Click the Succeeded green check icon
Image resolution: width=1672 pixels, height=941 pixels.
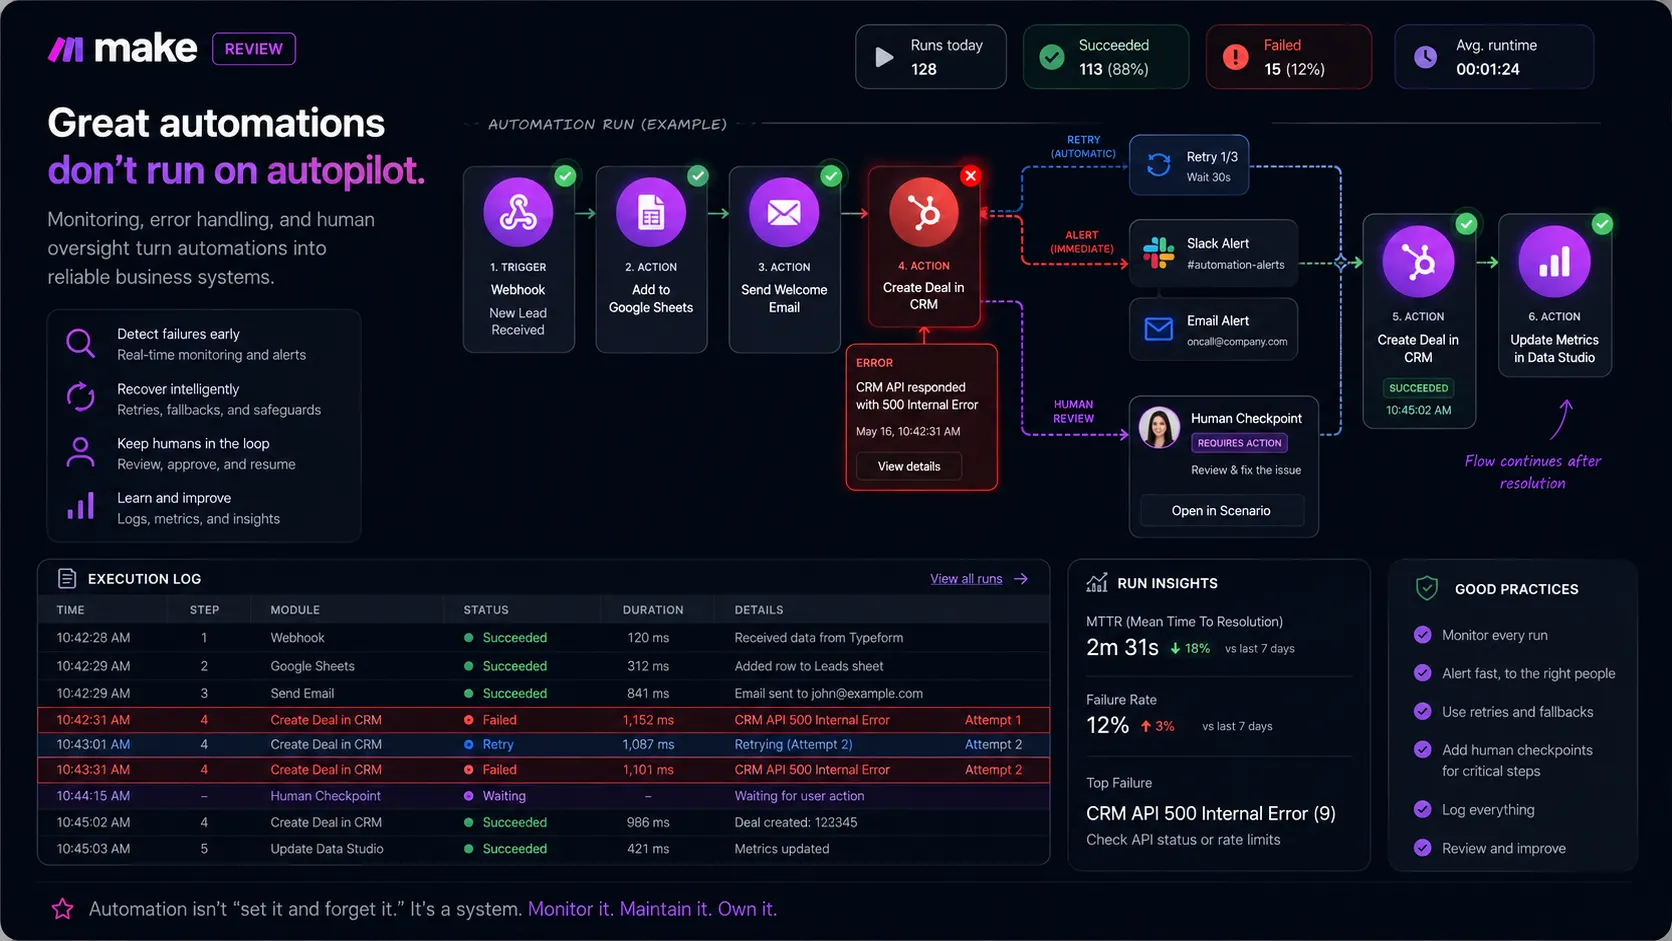[x=1052, y=57]
